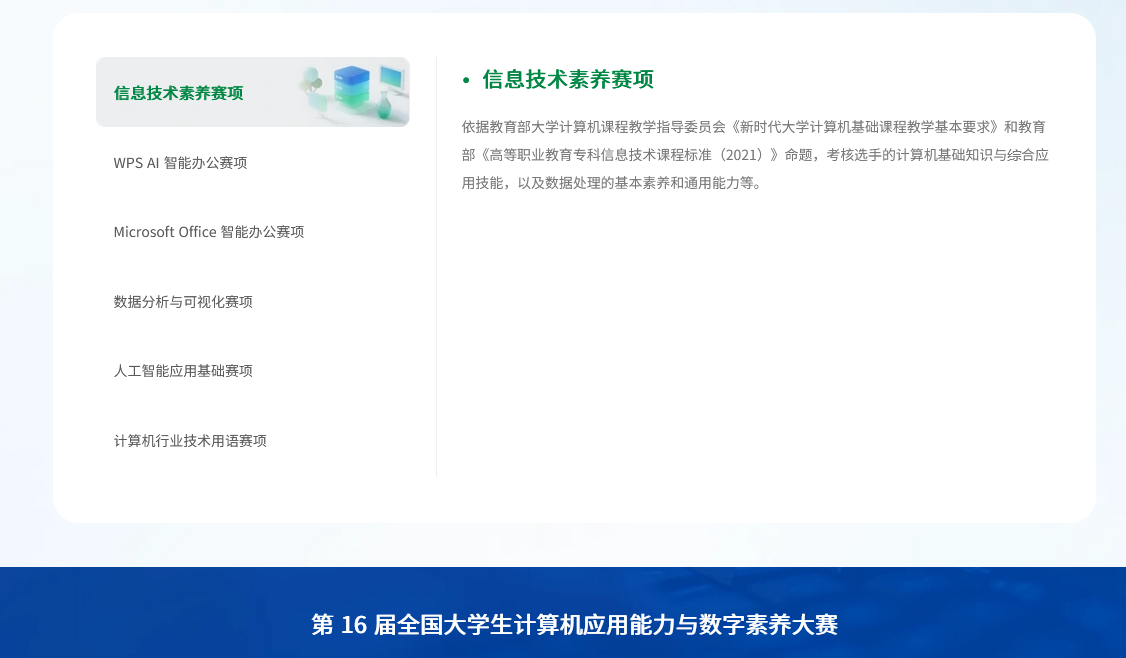Click the stacked server blocks icon

coord(351,87)
